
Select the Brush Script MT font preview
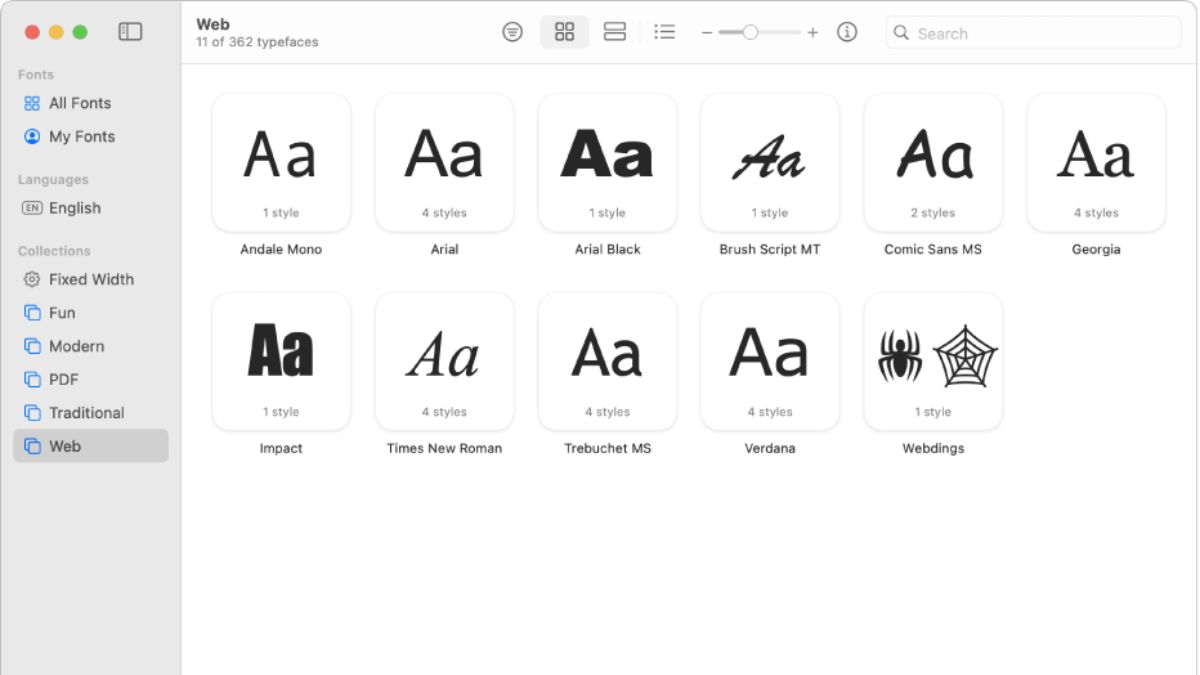point(770,162)
